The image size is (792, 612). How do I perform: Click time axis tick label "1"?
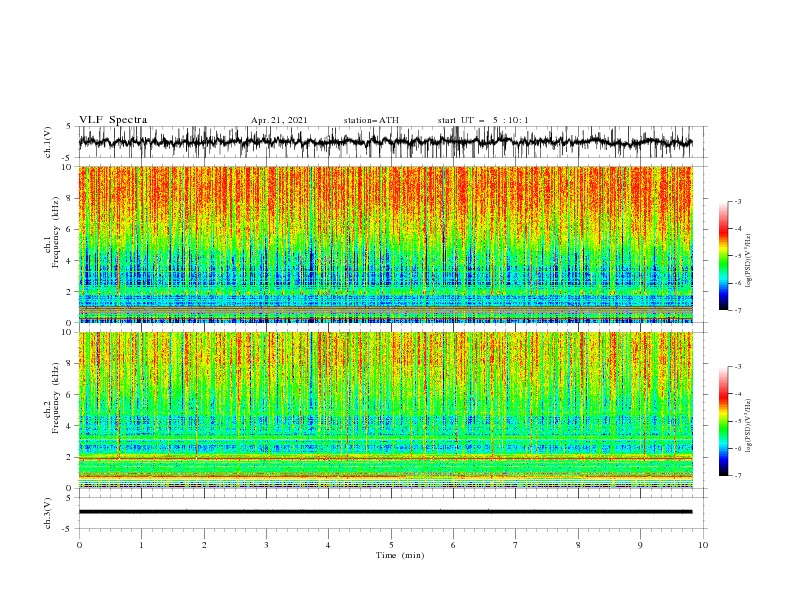(141, 545)
